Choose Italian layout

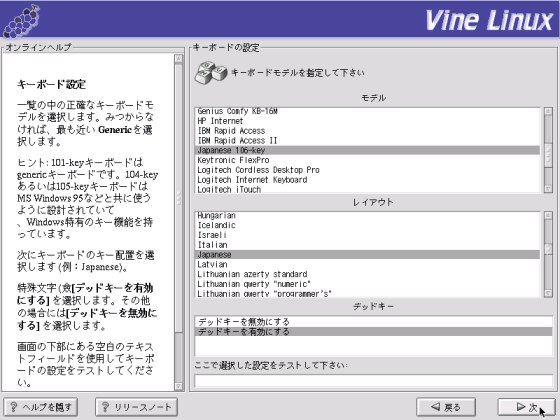[367, 245]
